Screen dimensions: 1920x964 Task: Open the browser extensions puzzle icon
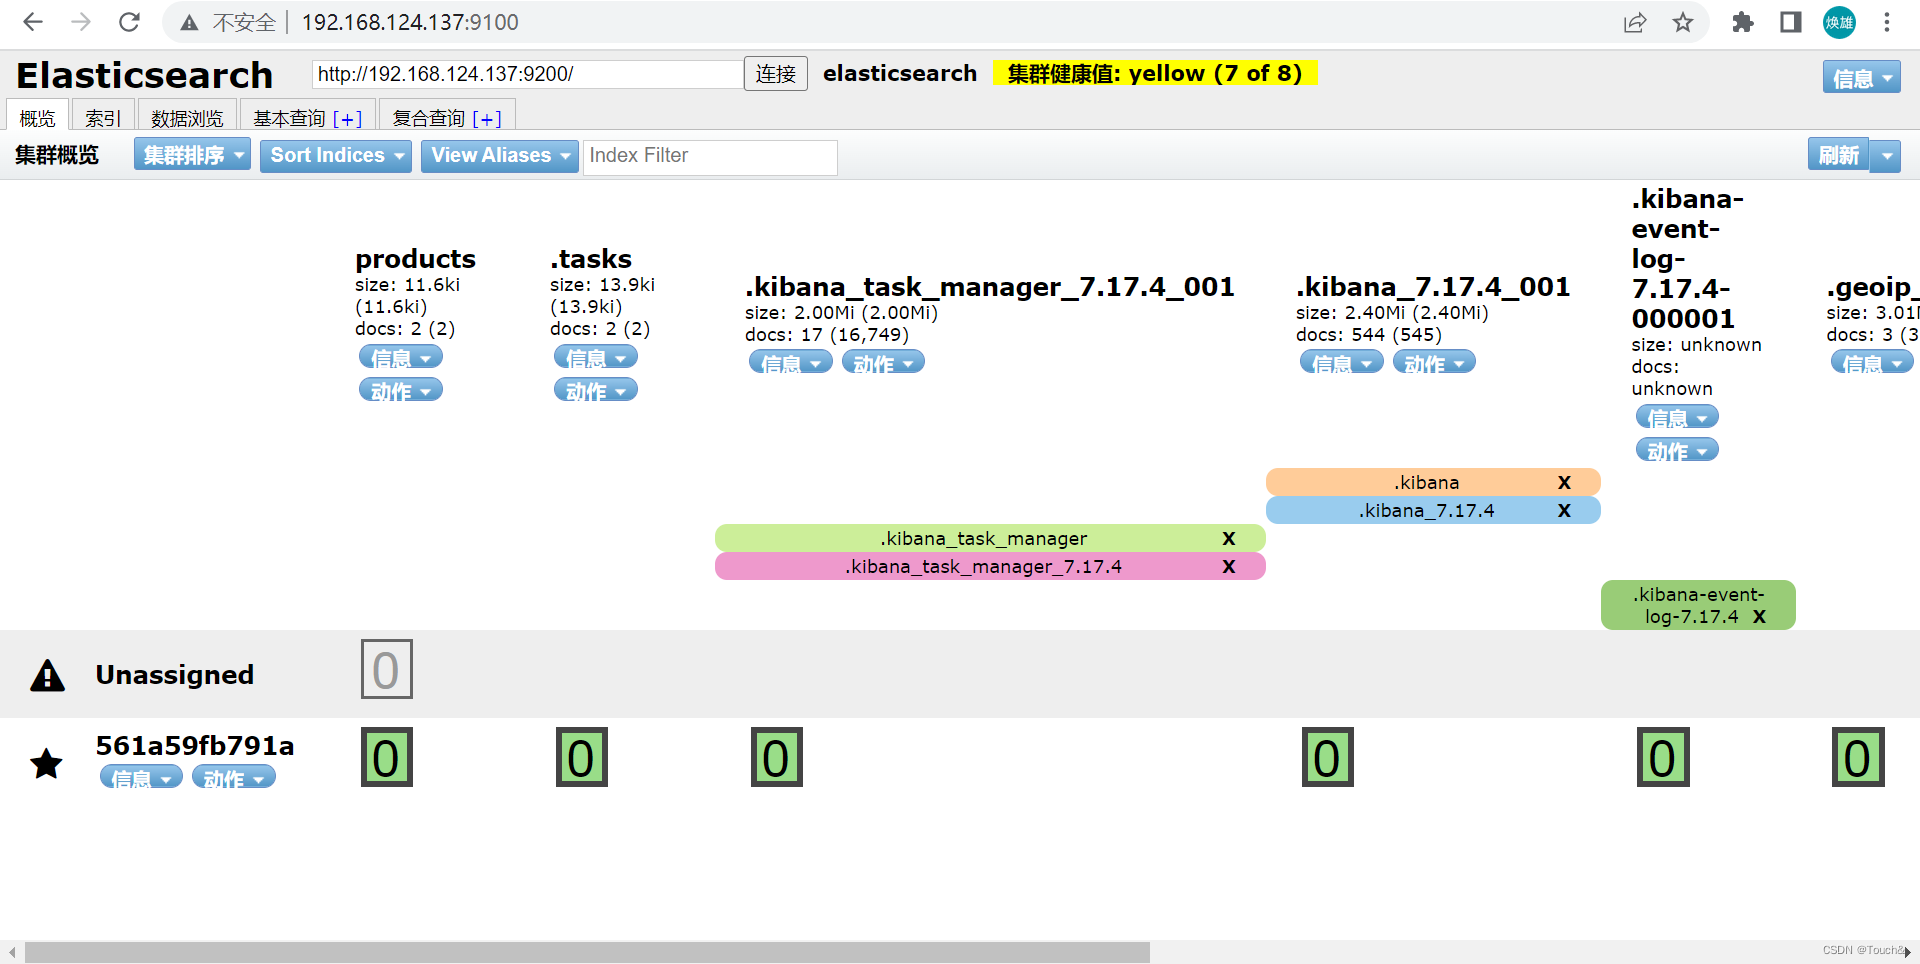pyautogui.click(x=1743, y=22)
